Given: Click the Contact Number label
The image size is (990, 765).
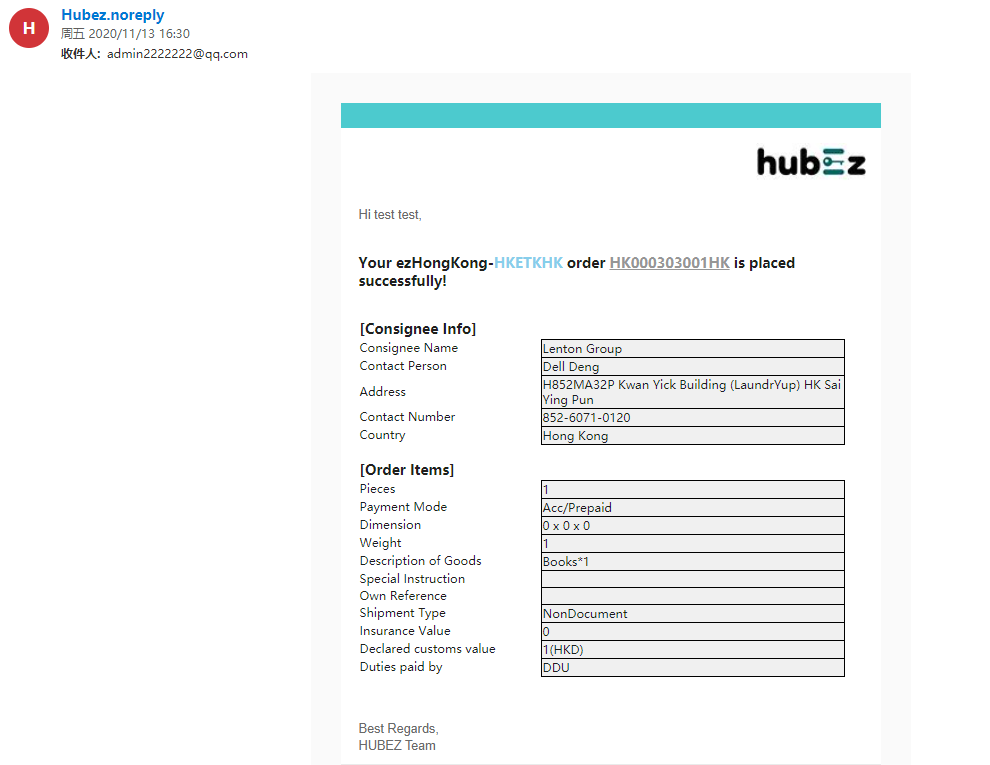Looking at the screenshot, I should coord(407,417).
